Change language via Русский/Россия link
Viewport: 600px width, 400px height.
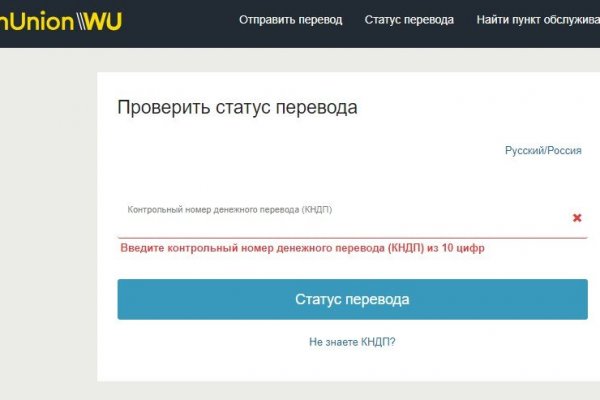click(x=543, y=150)
